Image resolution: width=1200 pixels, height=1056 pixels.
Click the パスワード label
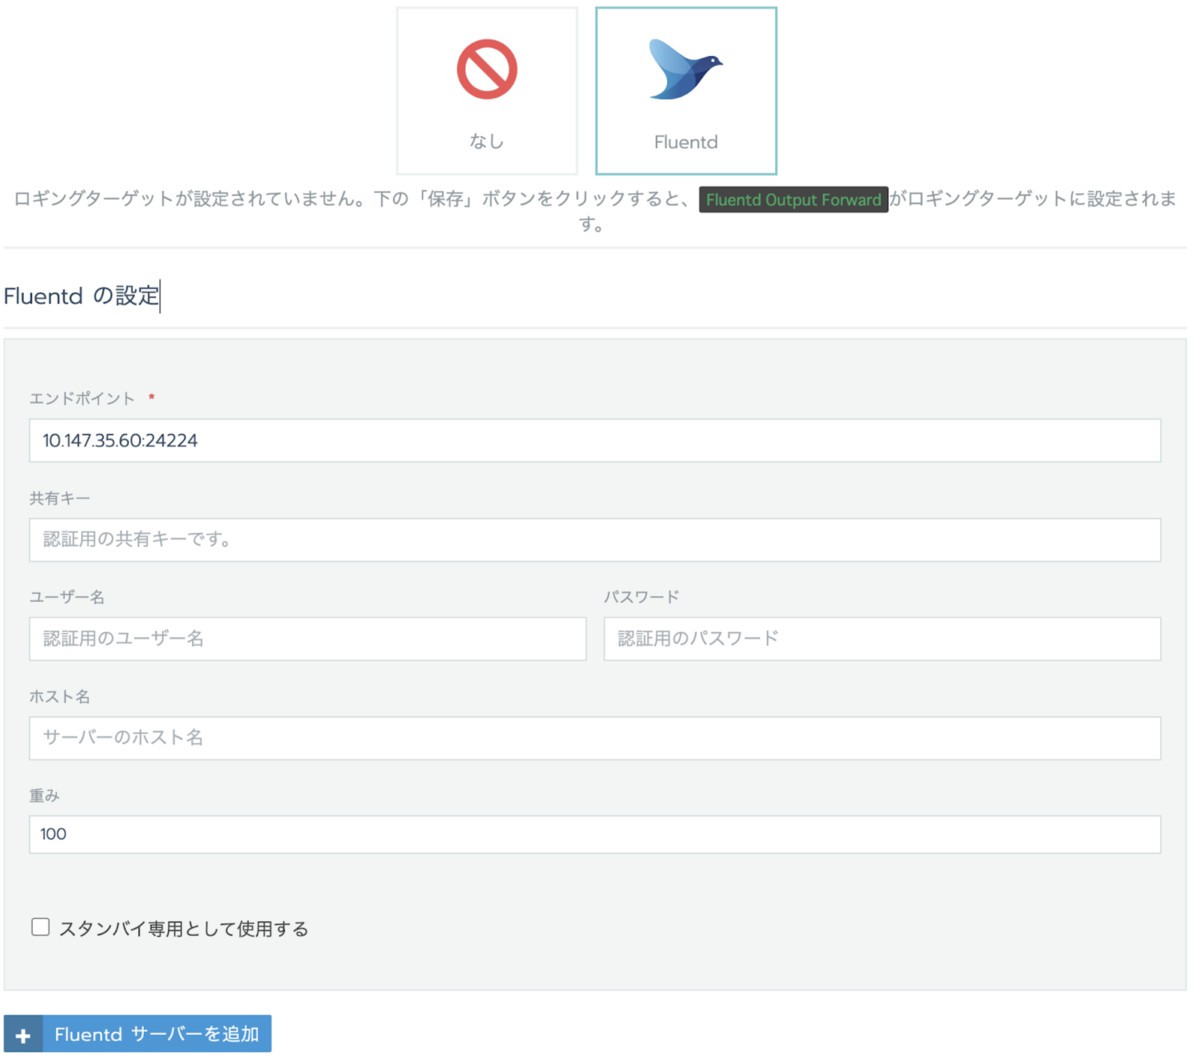[x=642, y=596]
